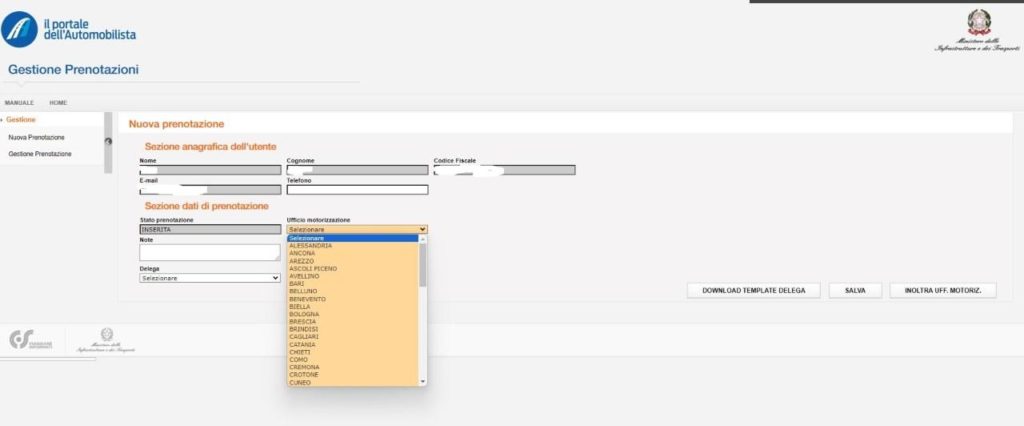Collapse the Ufficio motorizzazione combo box
The image size is (1024, 426).
coord(357,229)
